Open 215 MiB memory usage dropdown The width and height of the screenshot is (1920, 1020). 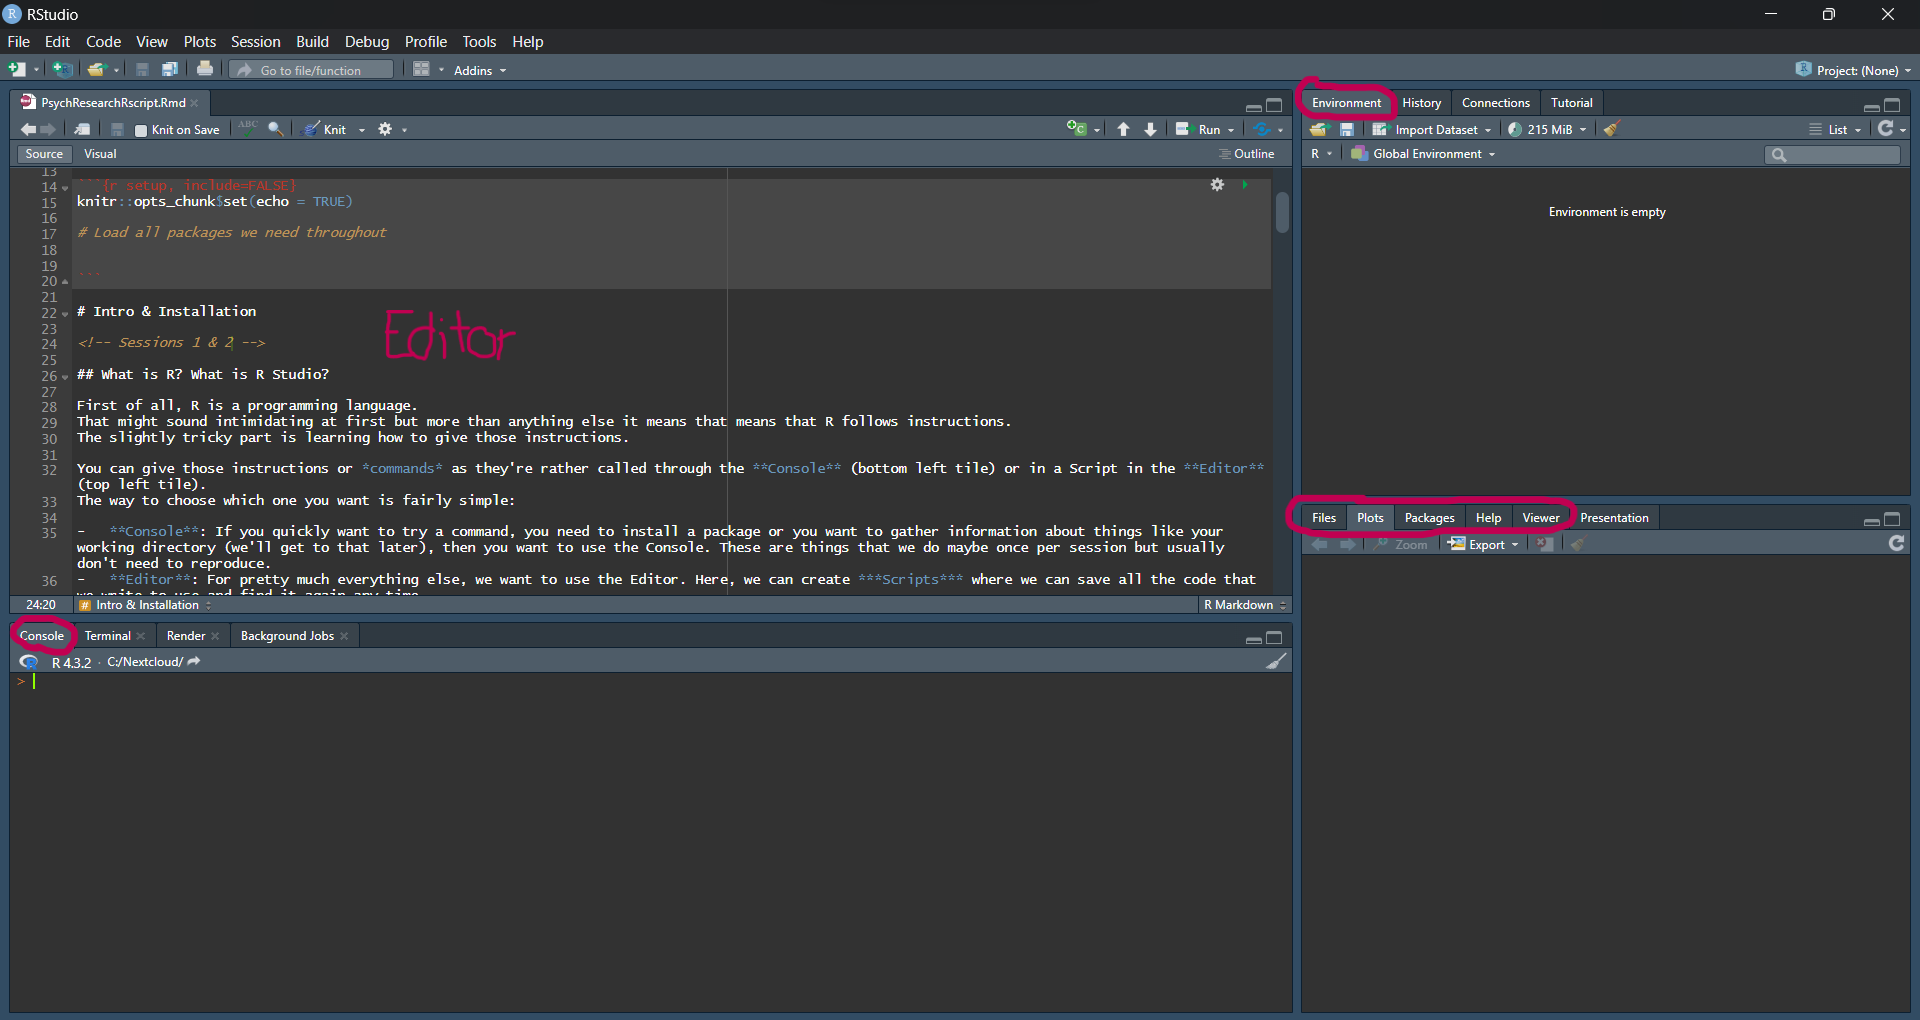coord(1547,129)
